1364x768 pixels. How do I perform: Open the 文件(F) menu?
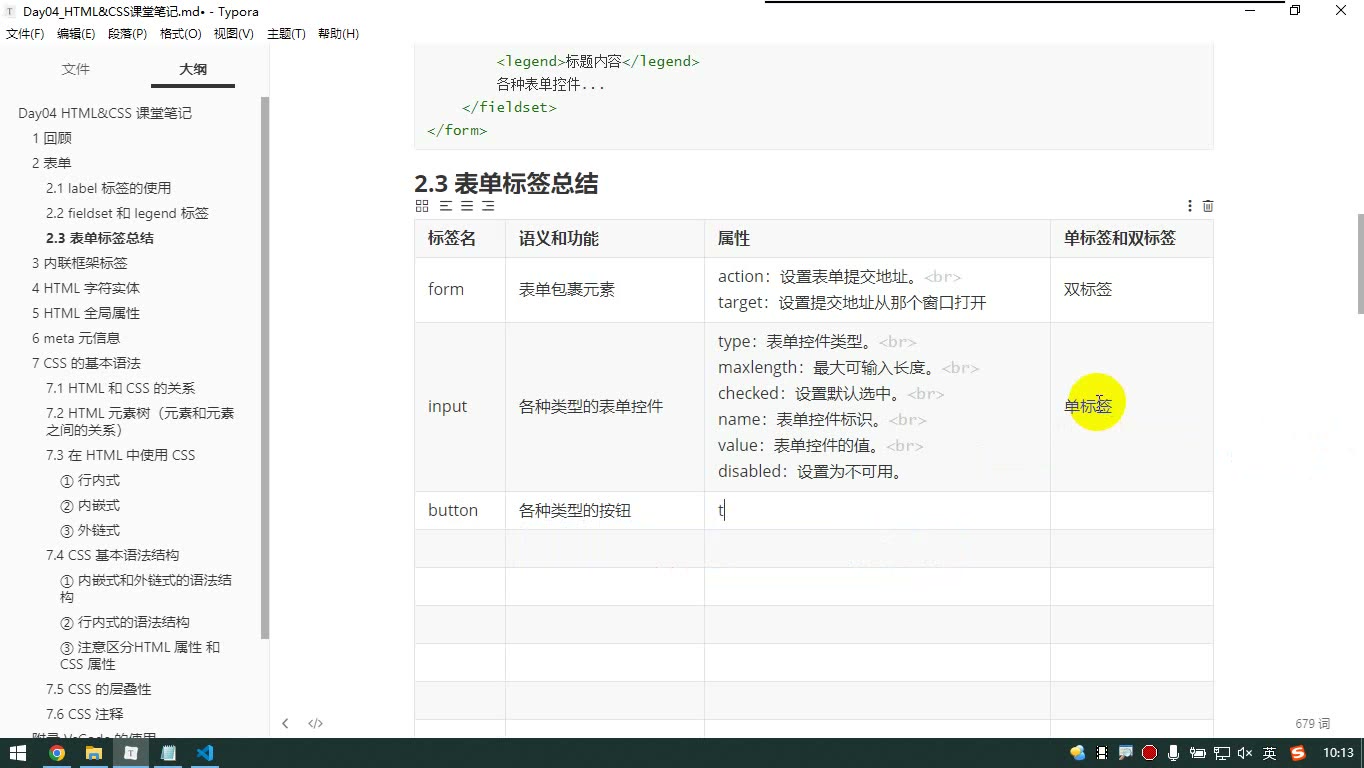(x=25, y=34)
